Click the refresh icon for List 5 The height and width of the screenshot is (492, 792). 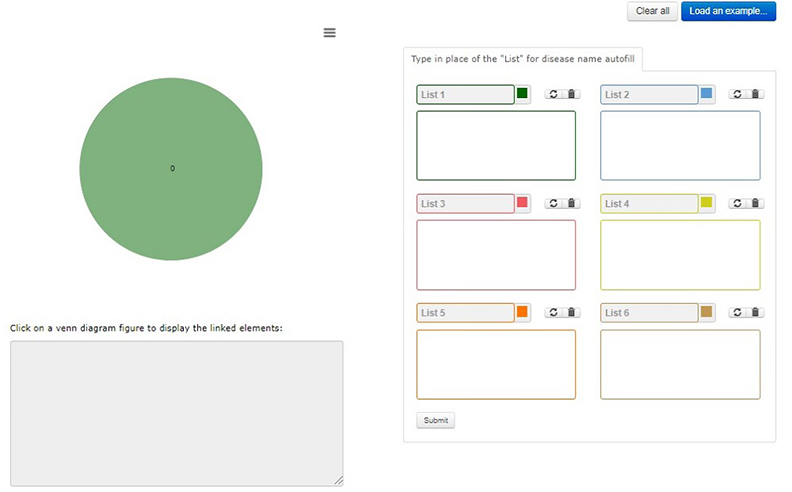554,312
